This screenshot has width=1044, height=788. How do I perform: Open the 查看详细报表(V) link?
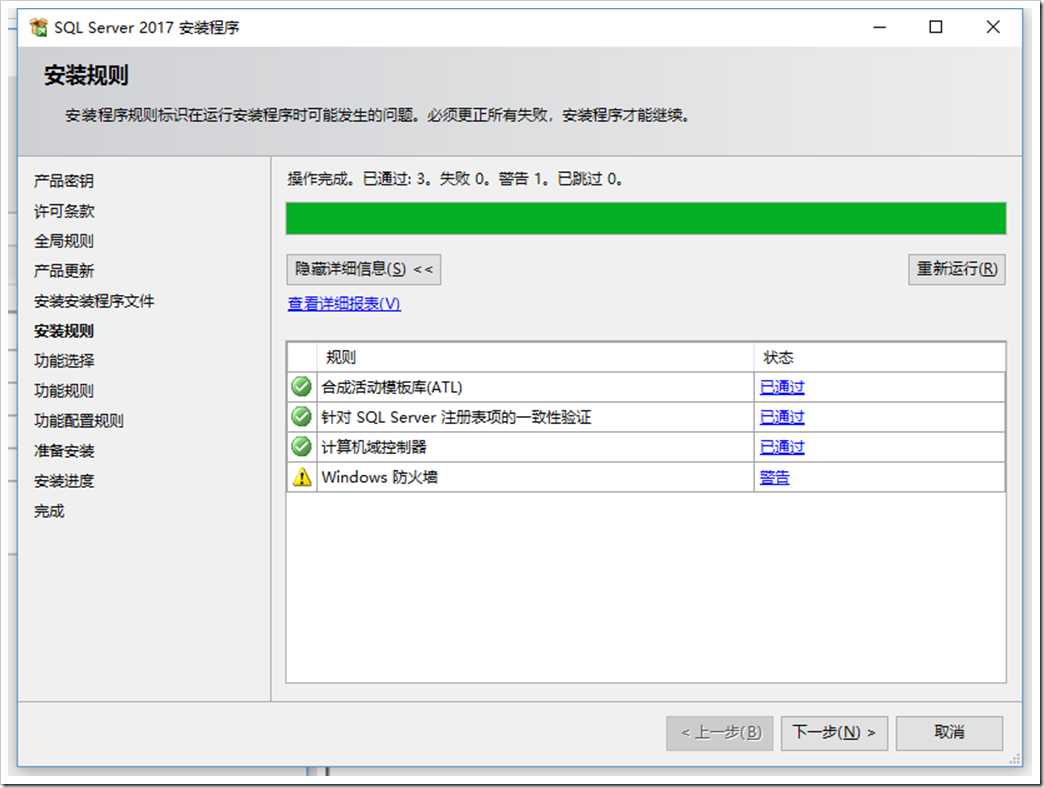tap(344, 303)
